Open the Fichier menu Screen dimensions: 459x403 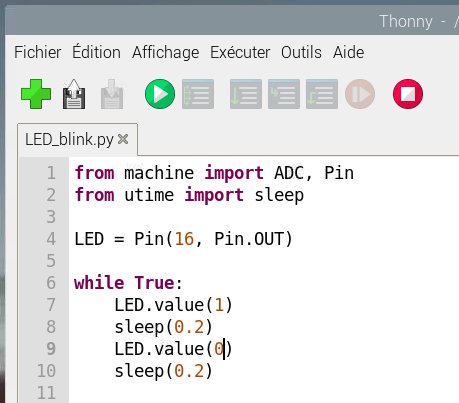click(38, 52)
